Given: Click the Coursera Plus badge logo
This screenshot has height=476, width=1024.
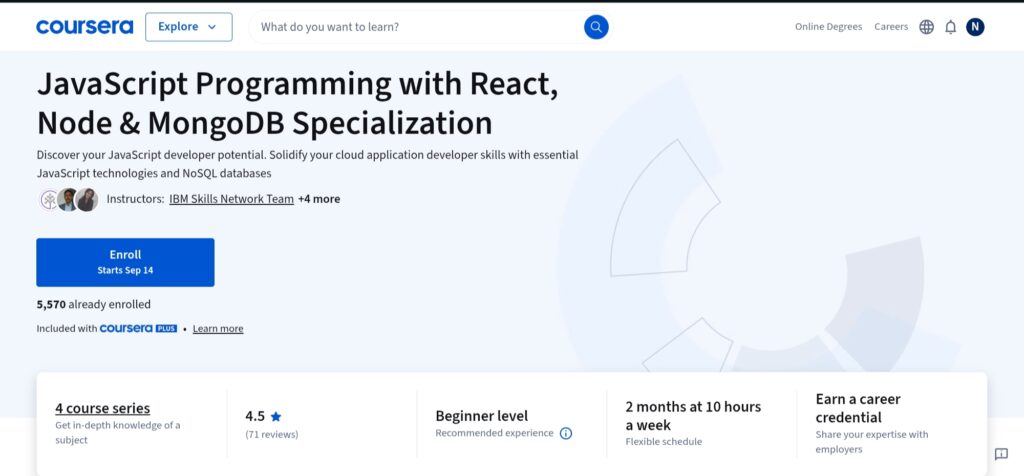Looking at the screenshot, I should point(138,328).
